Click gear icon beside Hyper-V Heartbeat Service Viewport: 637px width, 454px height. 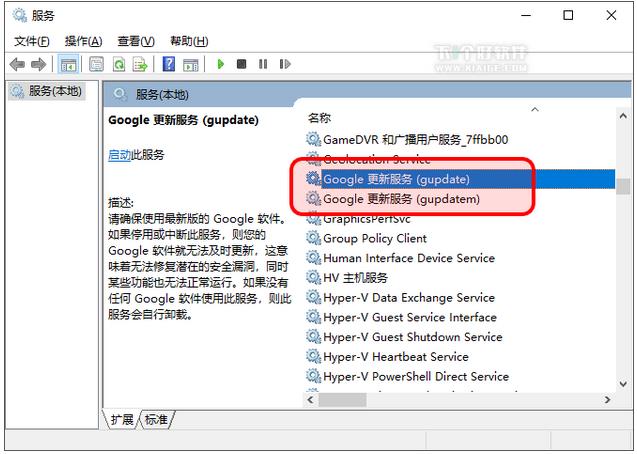click(x=313, y=356)
